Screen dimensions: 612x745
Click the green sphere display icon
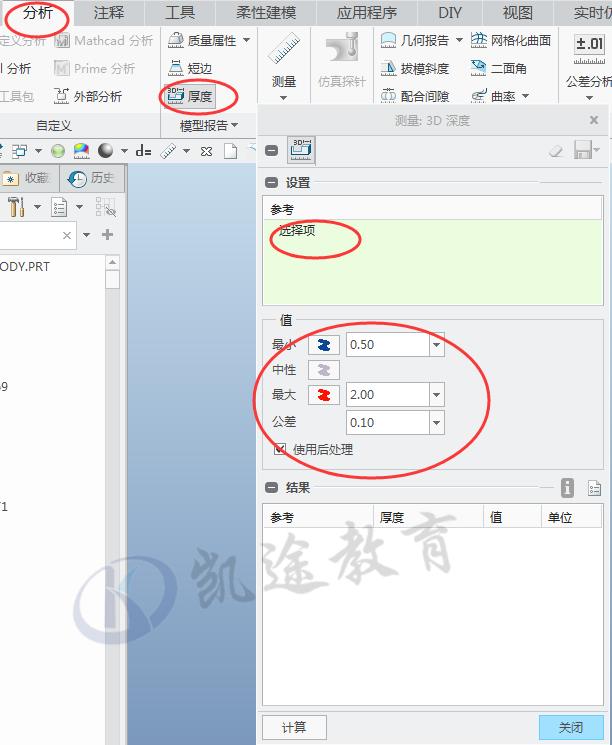[58, 151]
